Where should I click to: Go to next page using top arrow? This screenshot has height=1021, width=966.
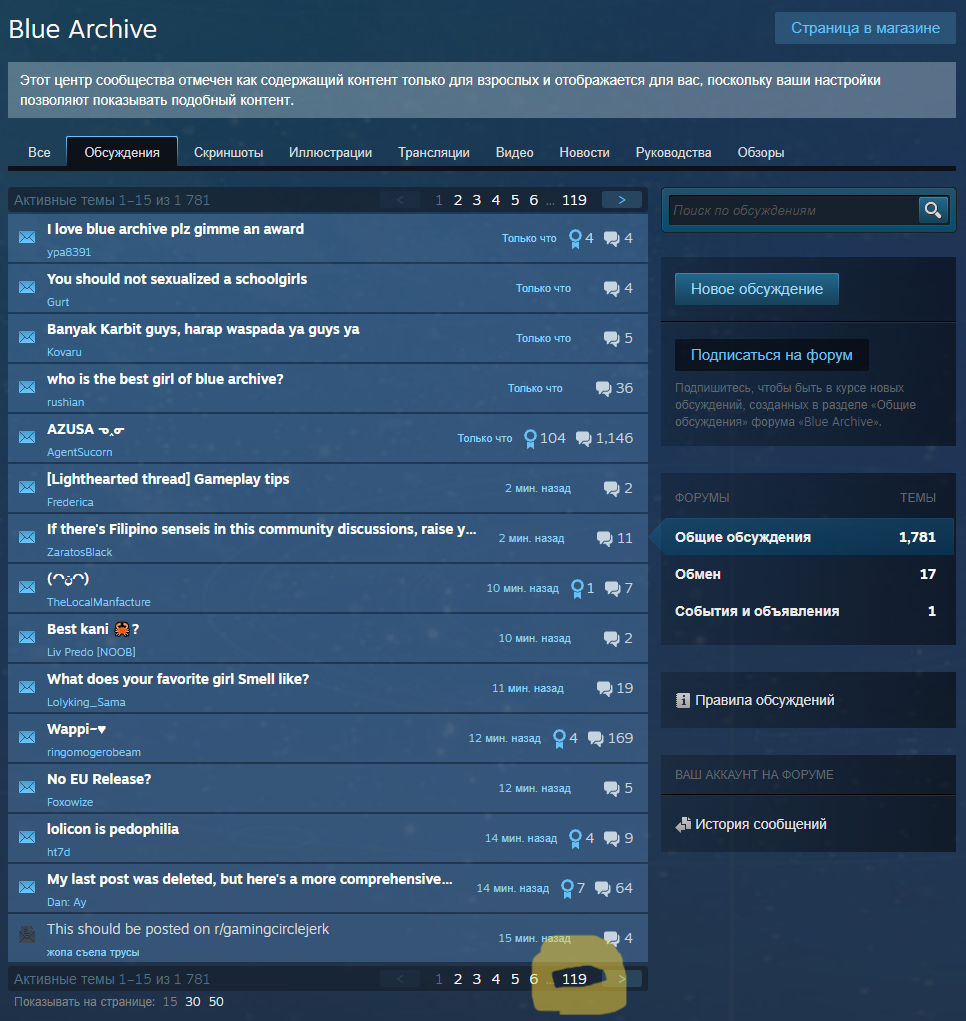point(622,200)
